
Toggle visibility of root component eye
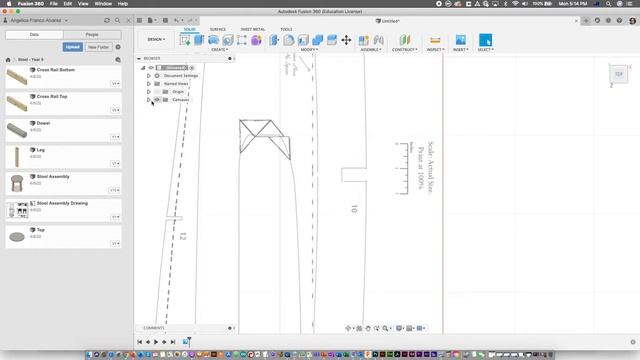[151, 68]
